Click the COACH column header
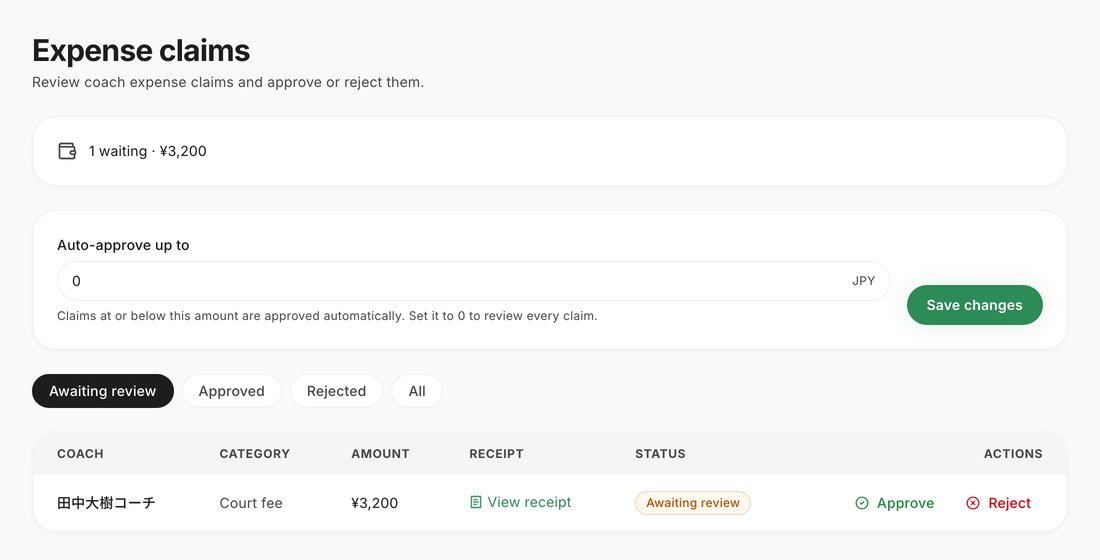Image resolution: width=1100 pixels, height=560 pixels. pyautogui.click(x=80, y=454)
